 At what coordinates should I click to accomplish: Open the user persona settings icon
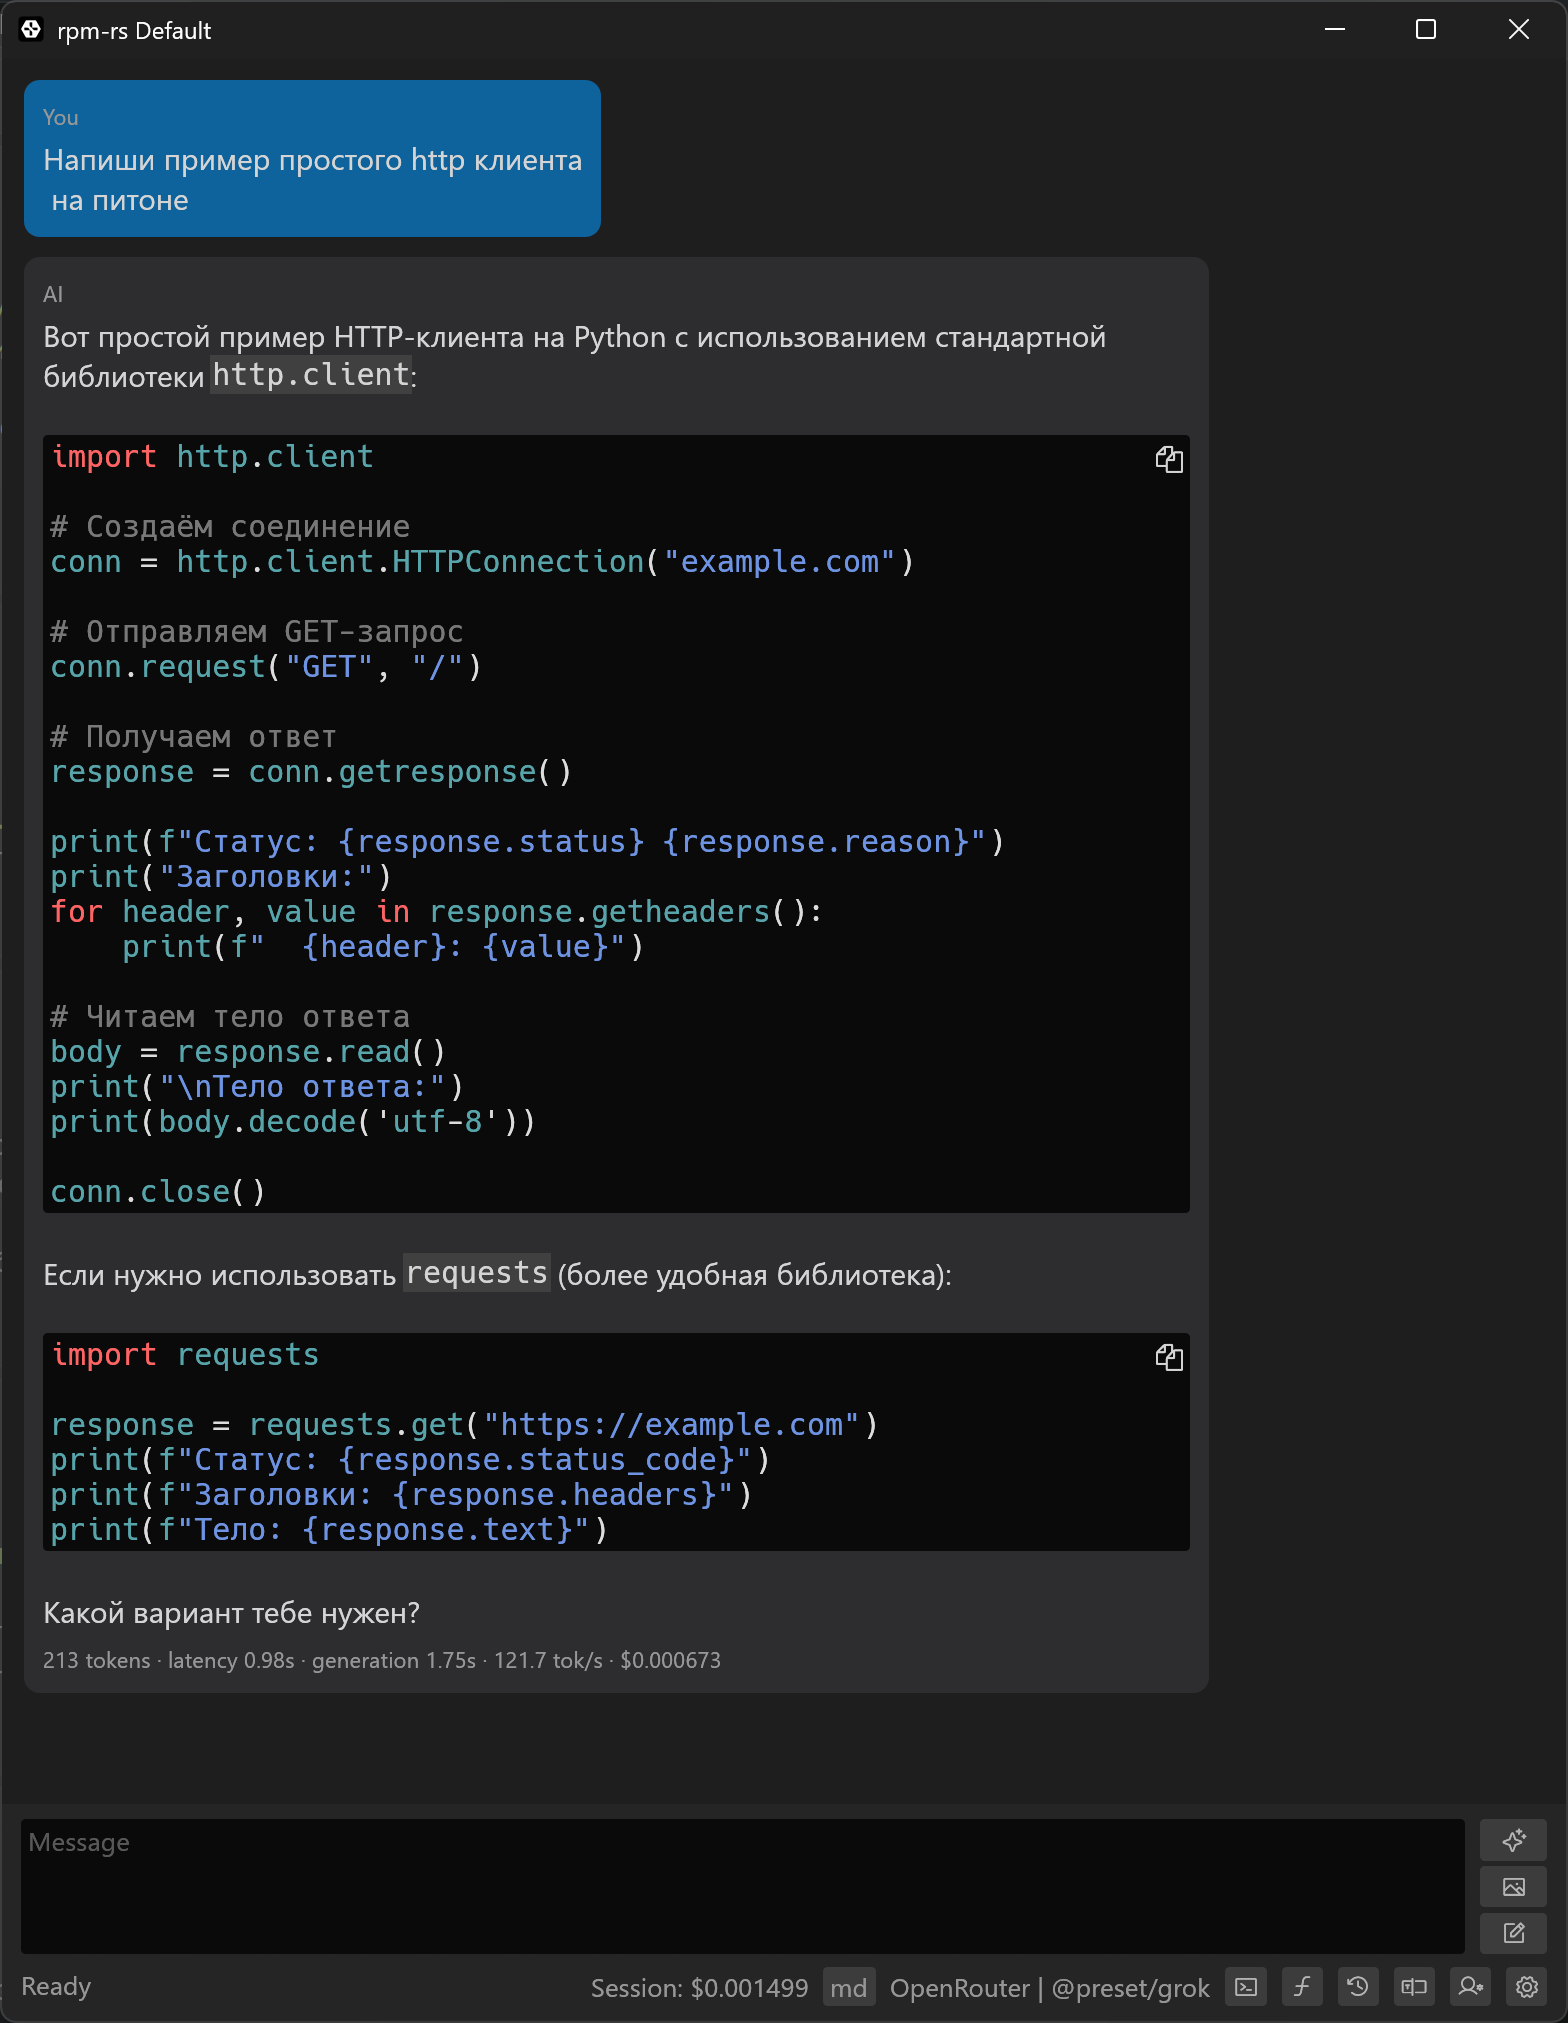[x=1470, y=1987]
